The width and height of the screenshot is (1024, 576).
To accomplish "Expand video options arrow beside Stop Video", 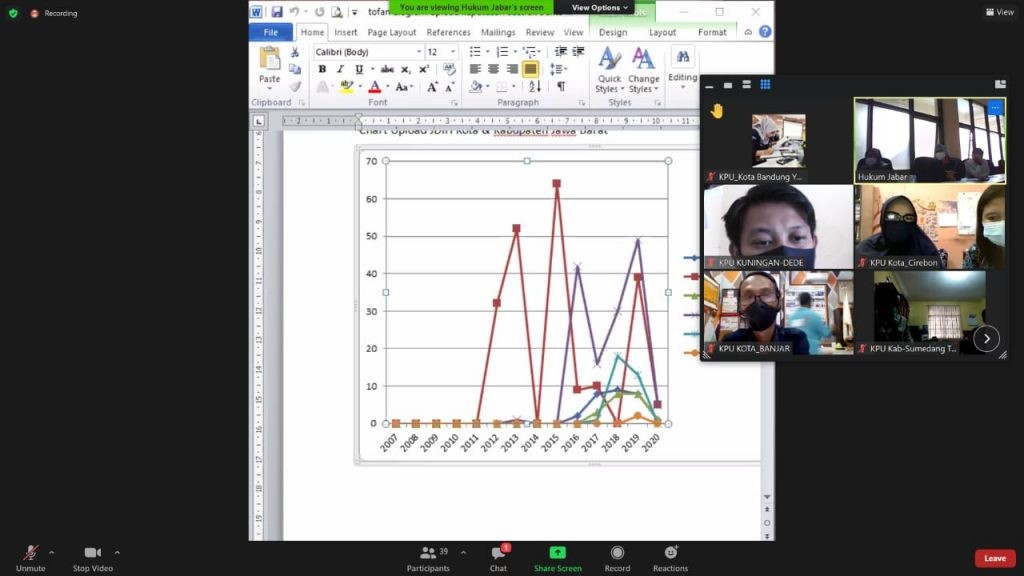I will coord(117,552).
